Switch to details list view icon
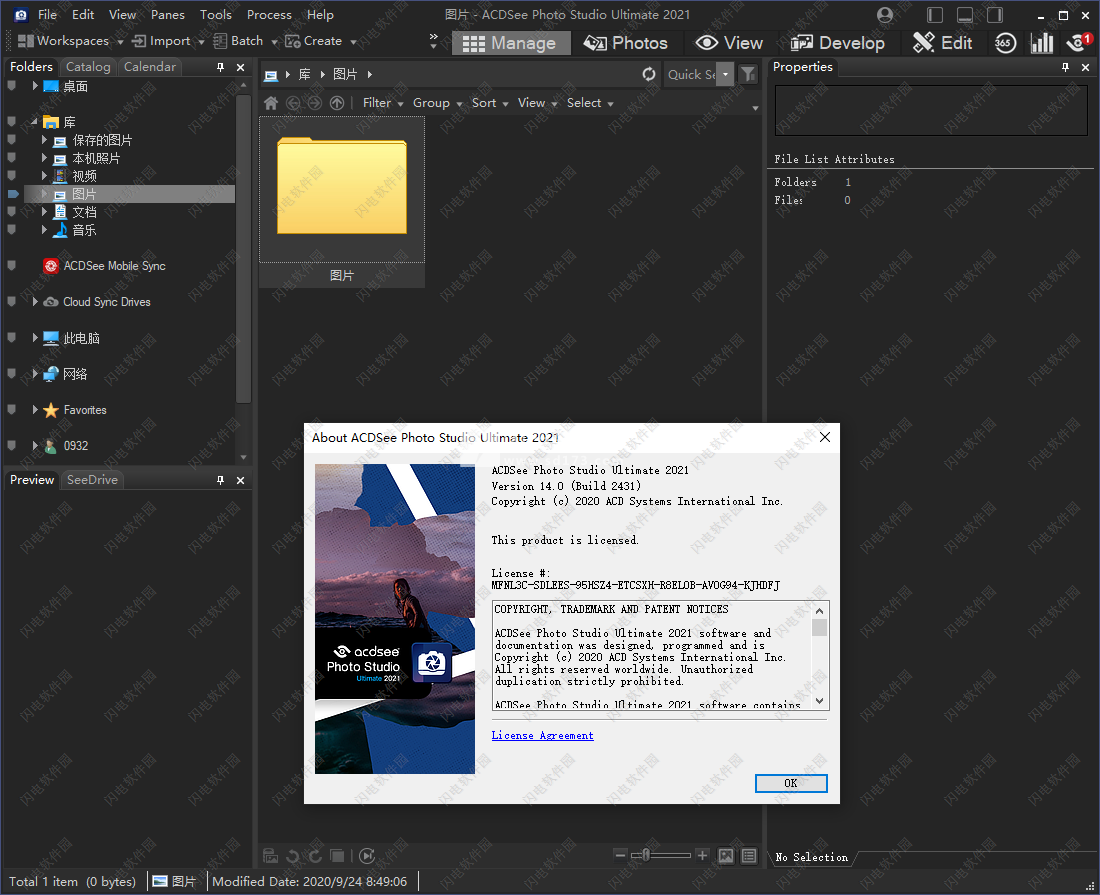 pyautogui.click(x=749, y=856)
